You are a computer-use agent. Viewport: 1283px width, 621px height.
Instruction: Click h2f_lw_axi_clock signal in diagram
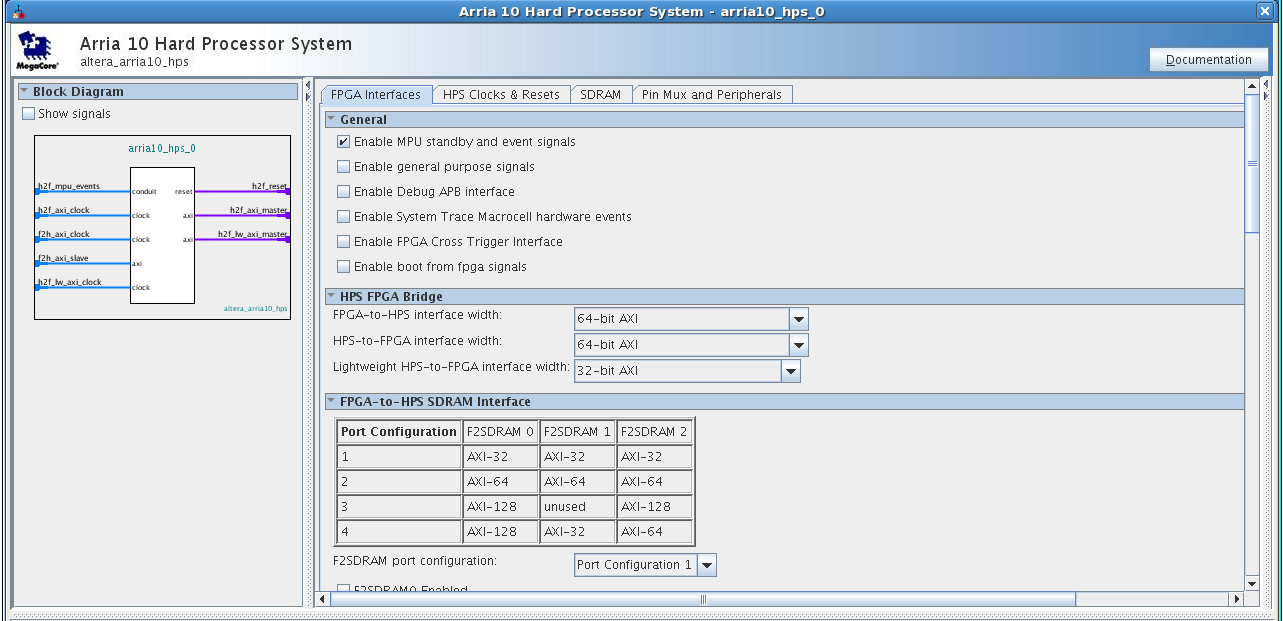(x=69, y=282)
